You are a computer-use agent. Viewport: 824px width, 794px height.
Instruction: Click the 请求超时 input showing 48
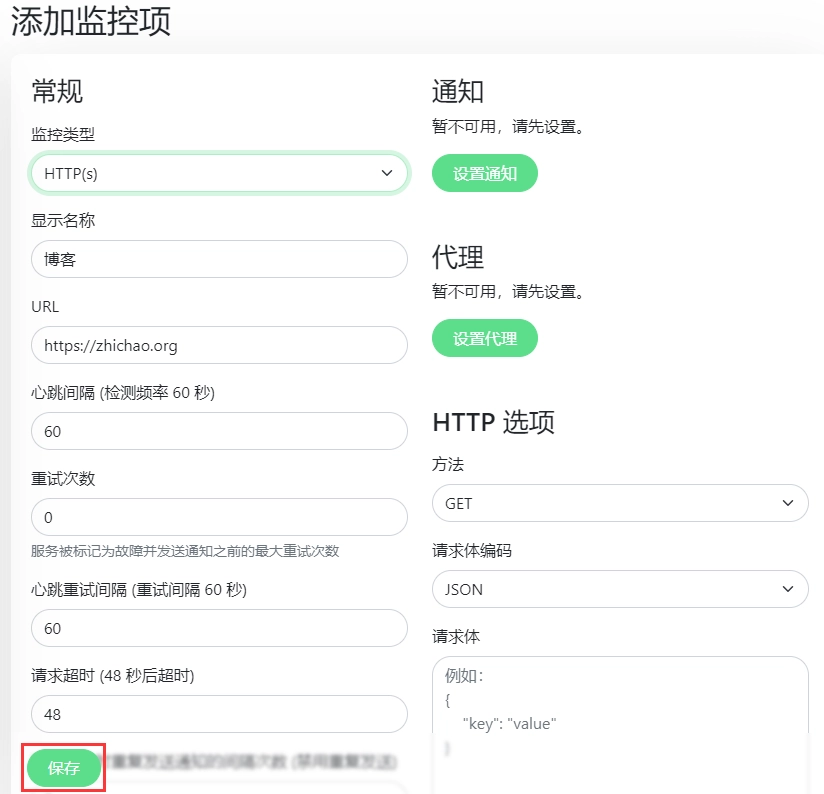point(219,714)
